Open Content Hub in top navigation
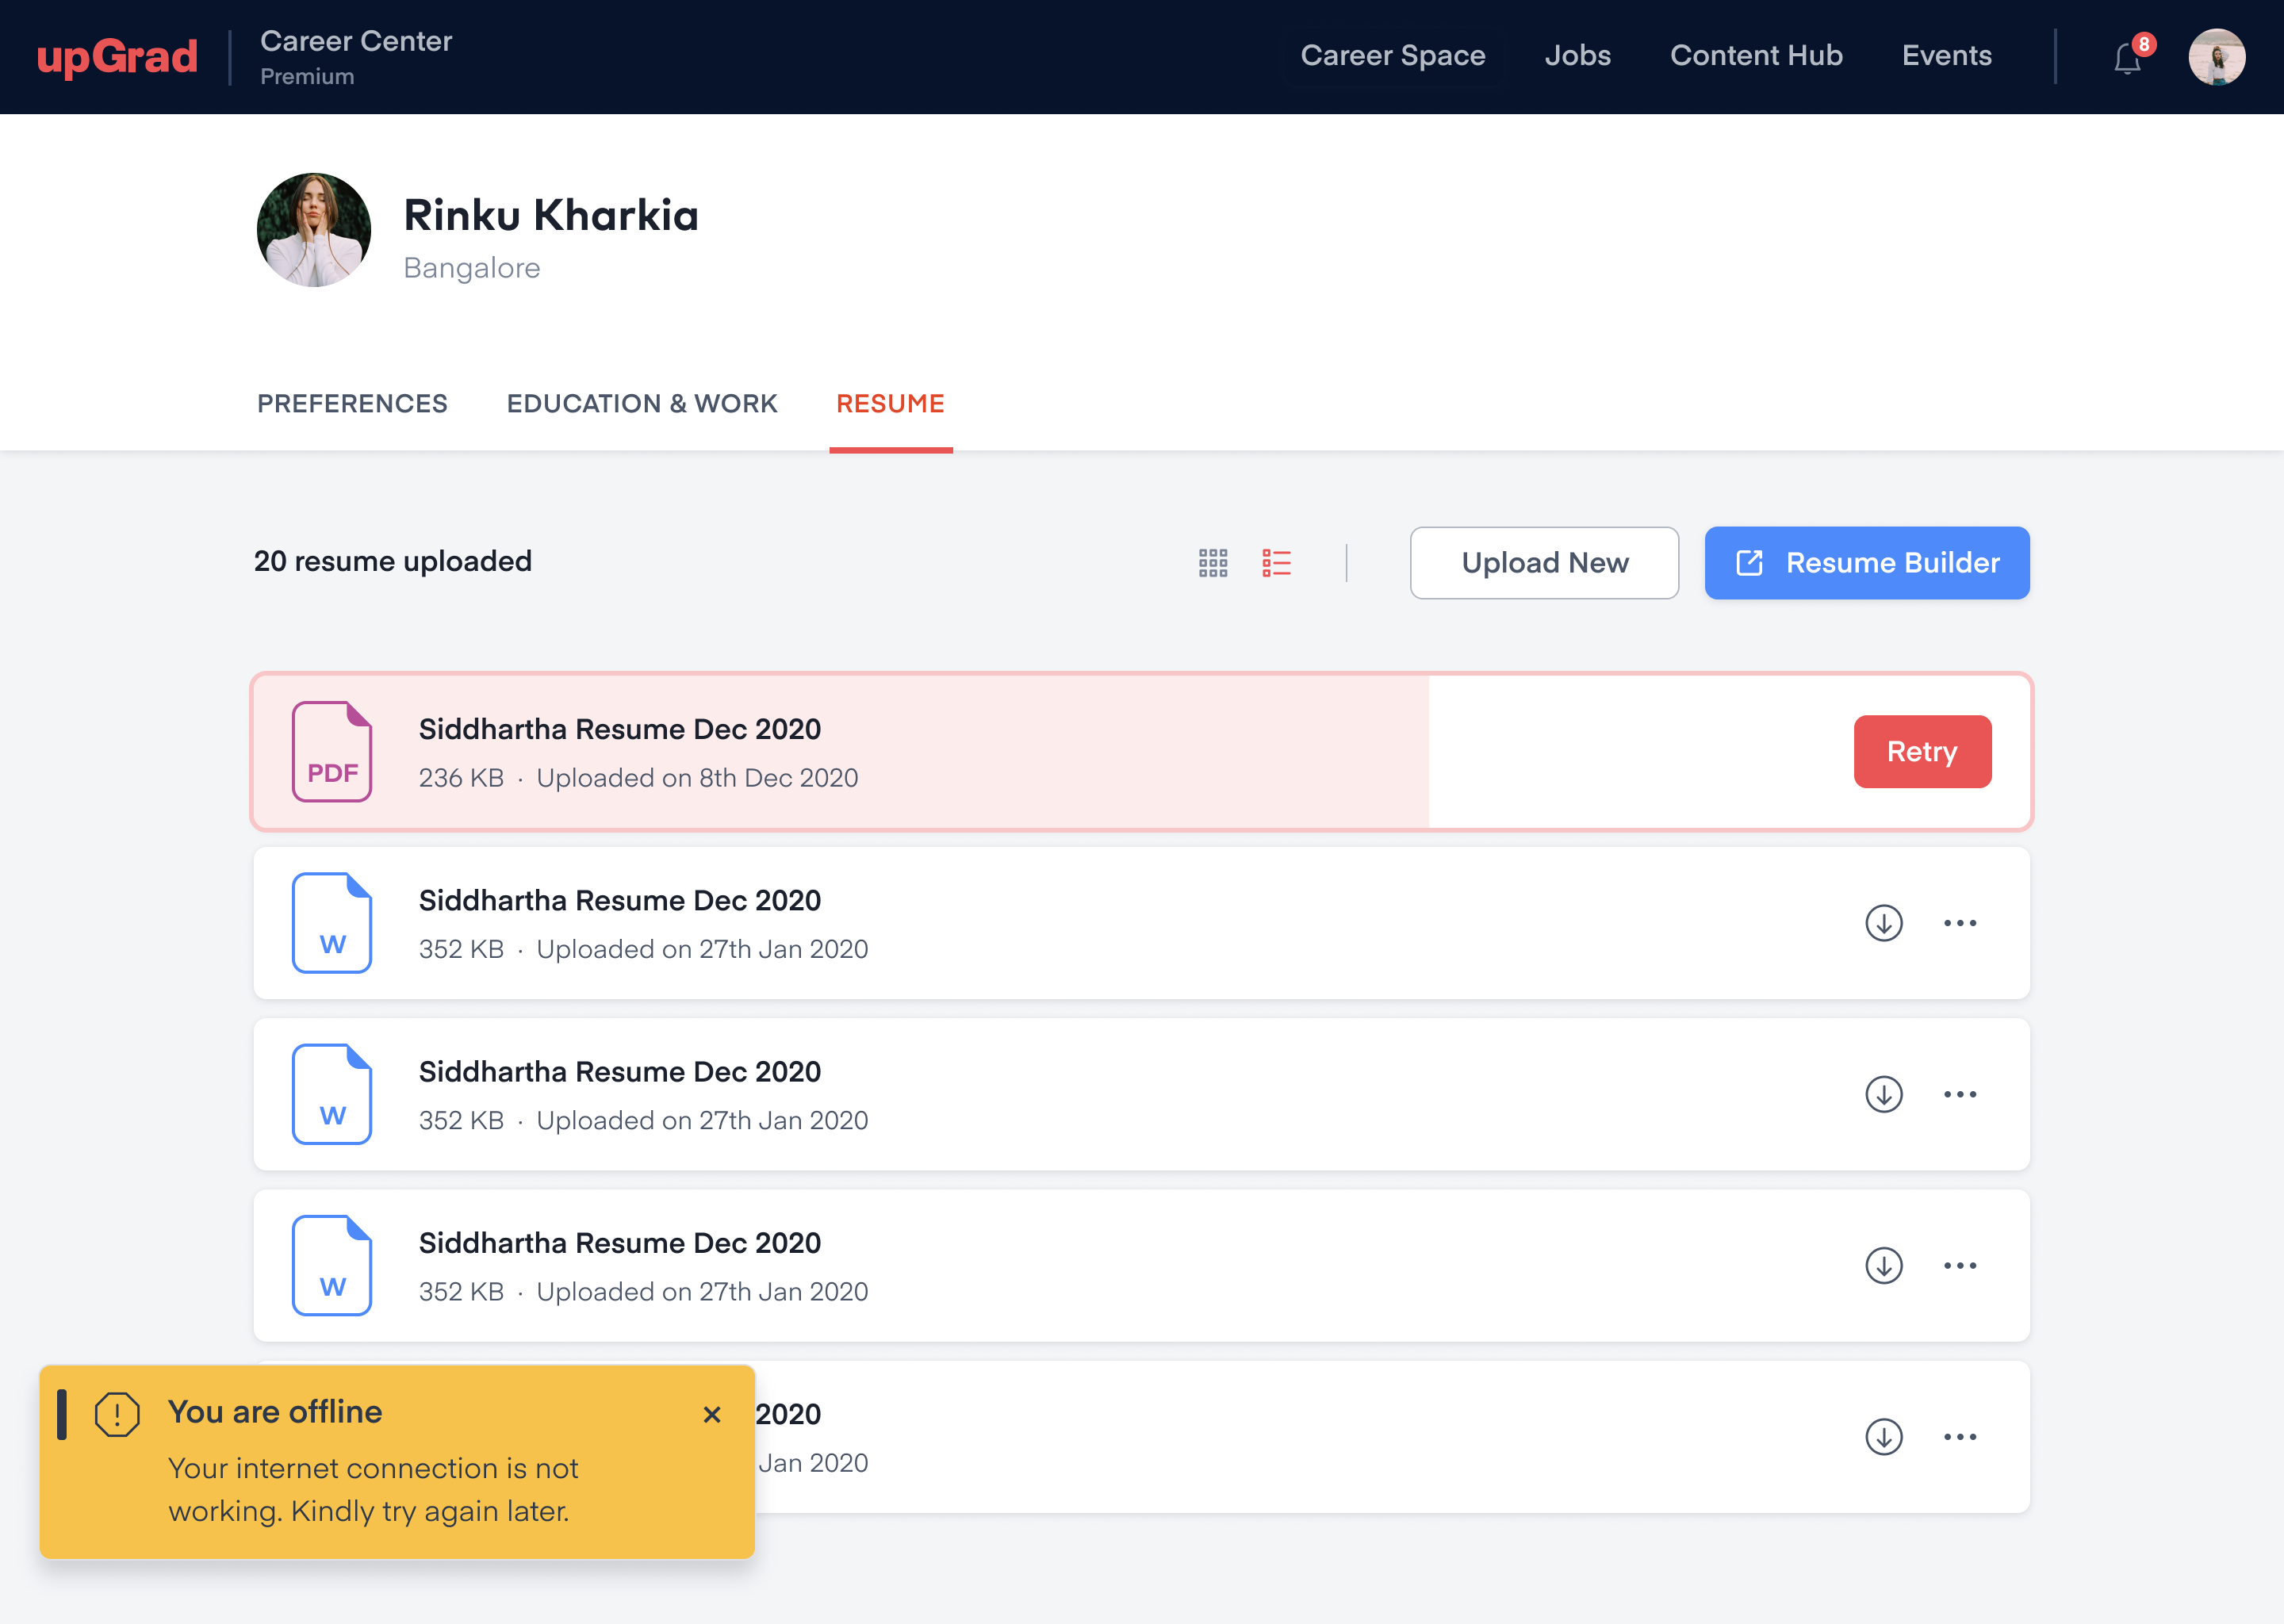The width and height of the screenshot is (2284, 1624). click(x=1755, y=56)
